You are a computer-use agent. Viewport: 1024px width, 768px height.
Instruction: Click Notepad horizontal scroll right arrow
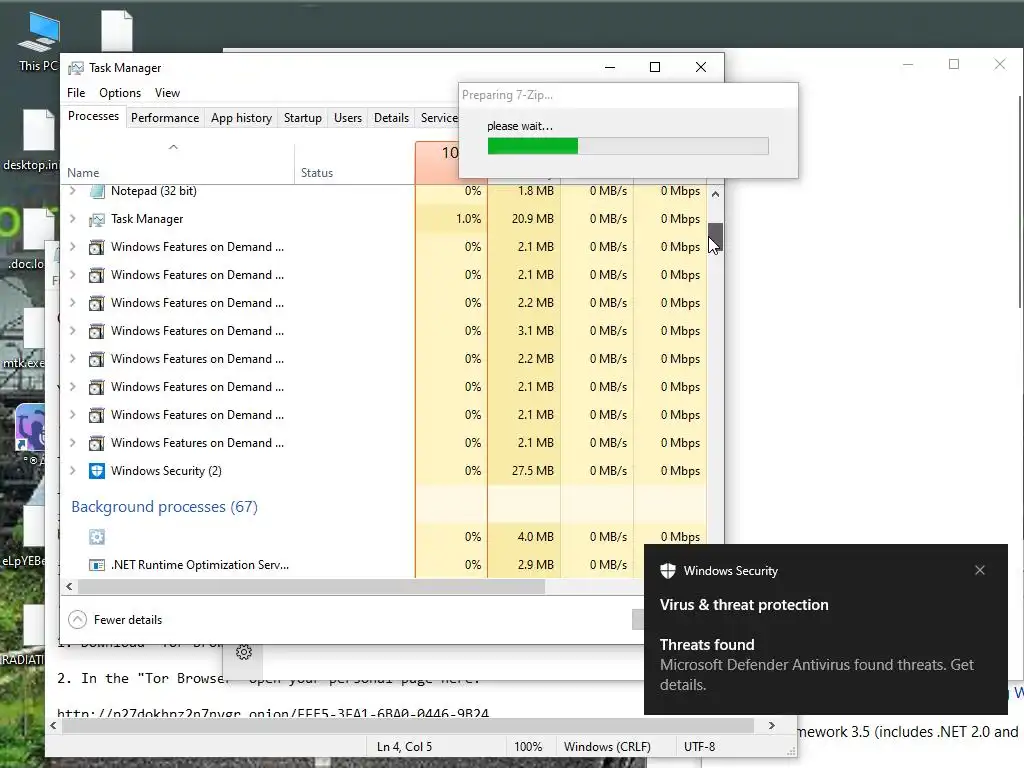[x=771, y=726]
